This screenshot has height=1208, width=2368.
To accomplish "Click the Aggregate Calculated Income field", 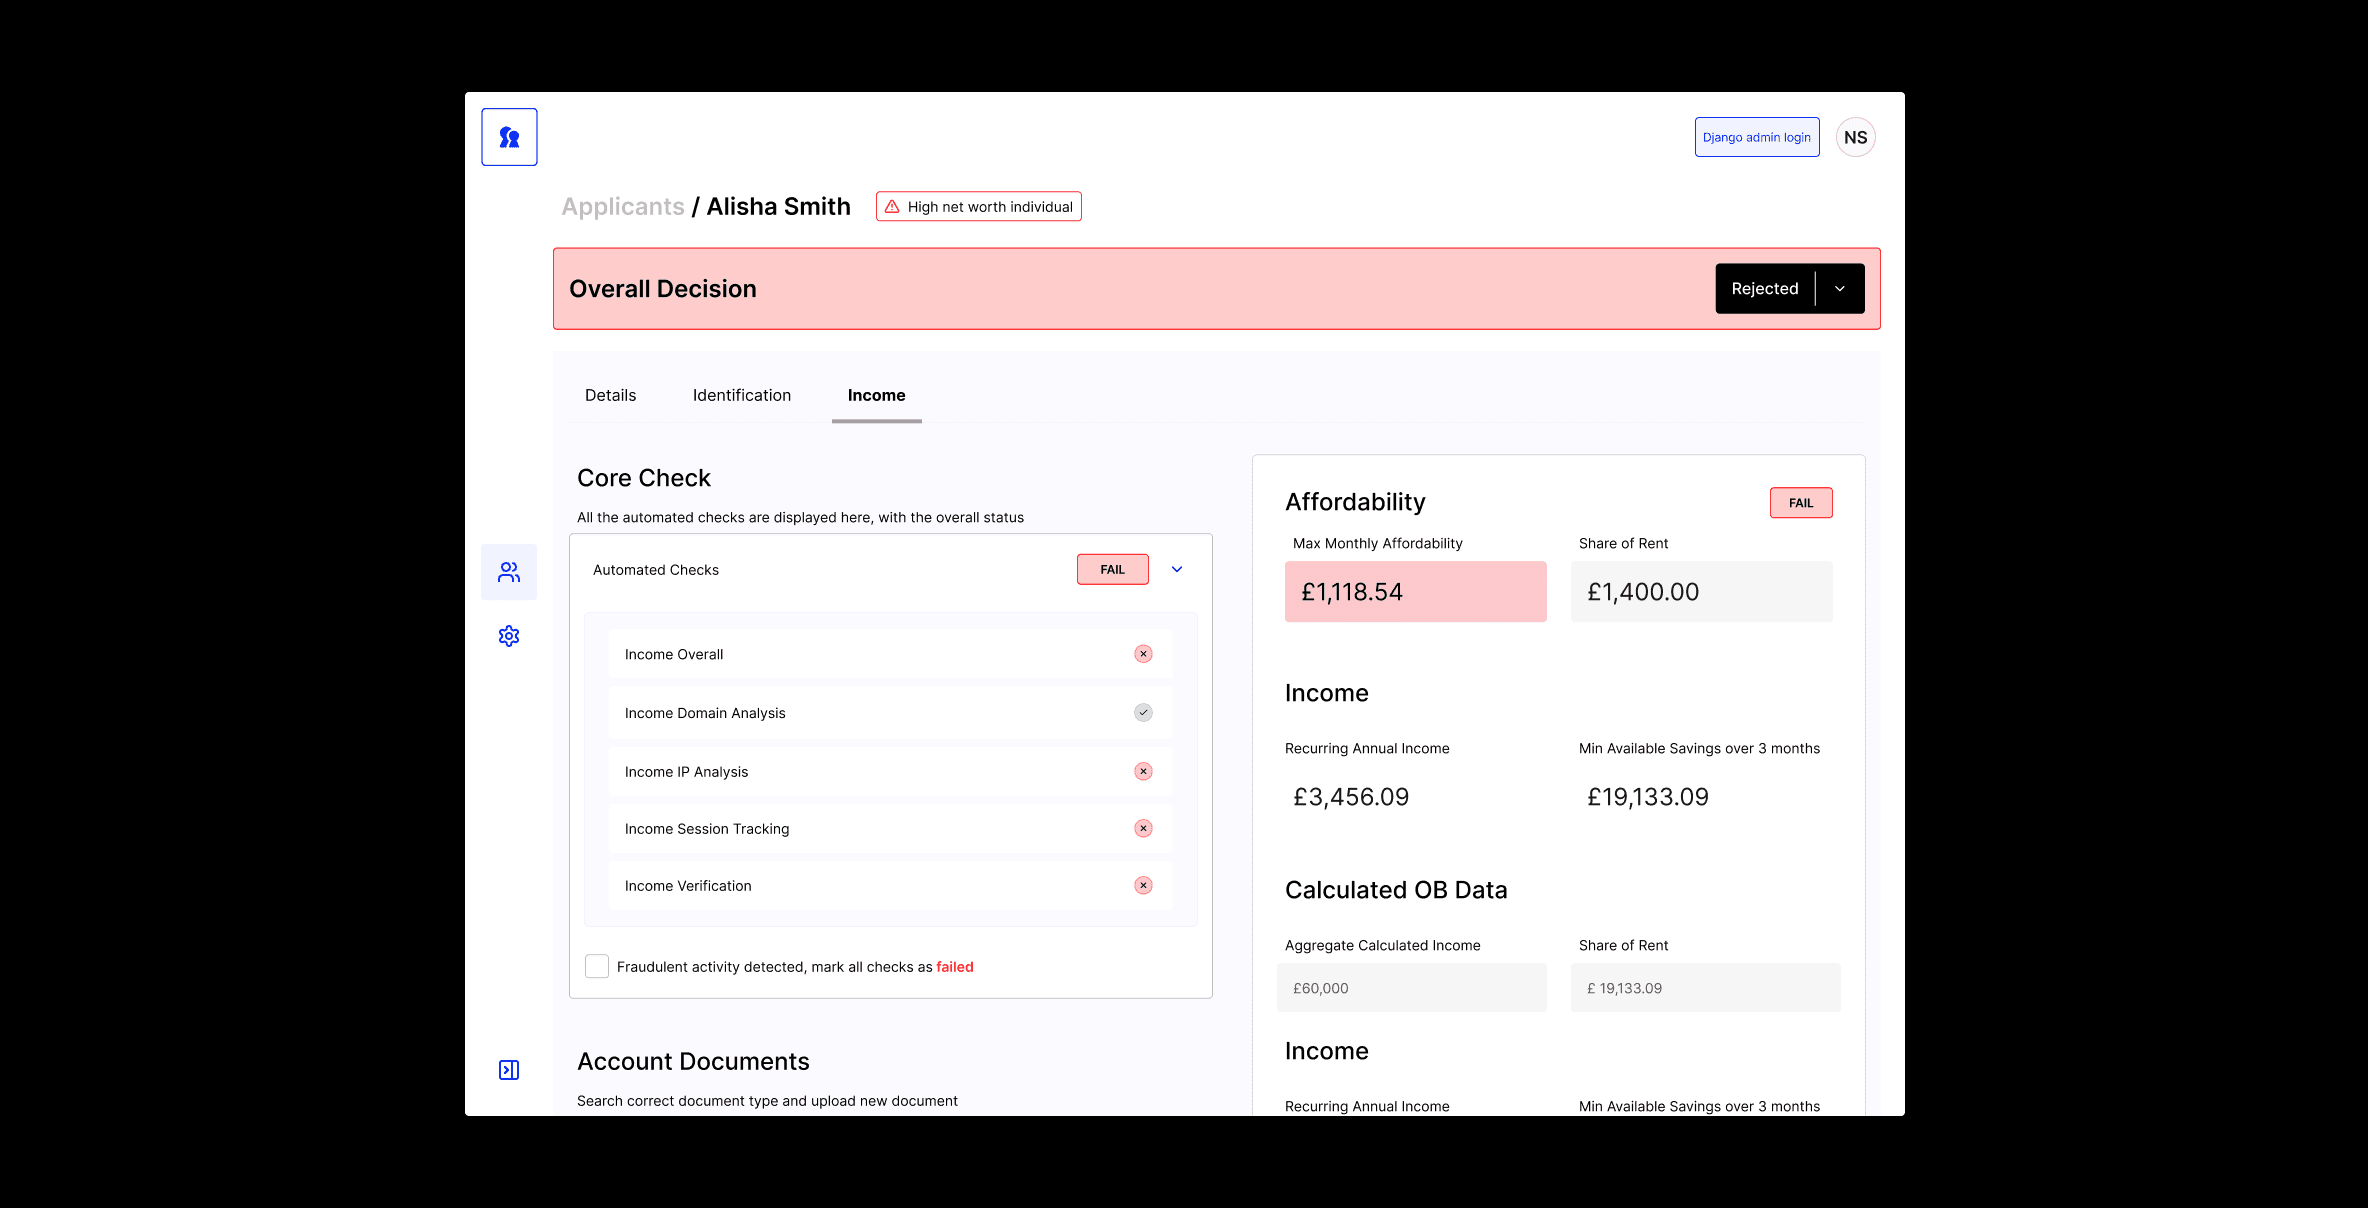I will click(x=1411, y=988).
